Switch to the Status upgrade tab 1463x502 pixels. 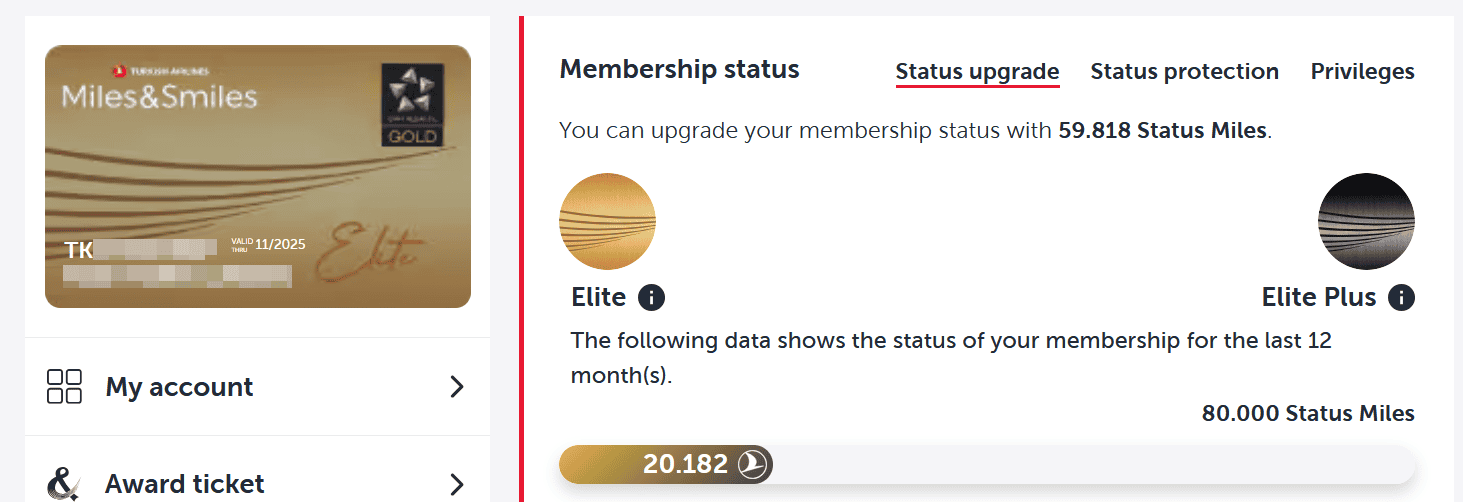click(977, 72)
